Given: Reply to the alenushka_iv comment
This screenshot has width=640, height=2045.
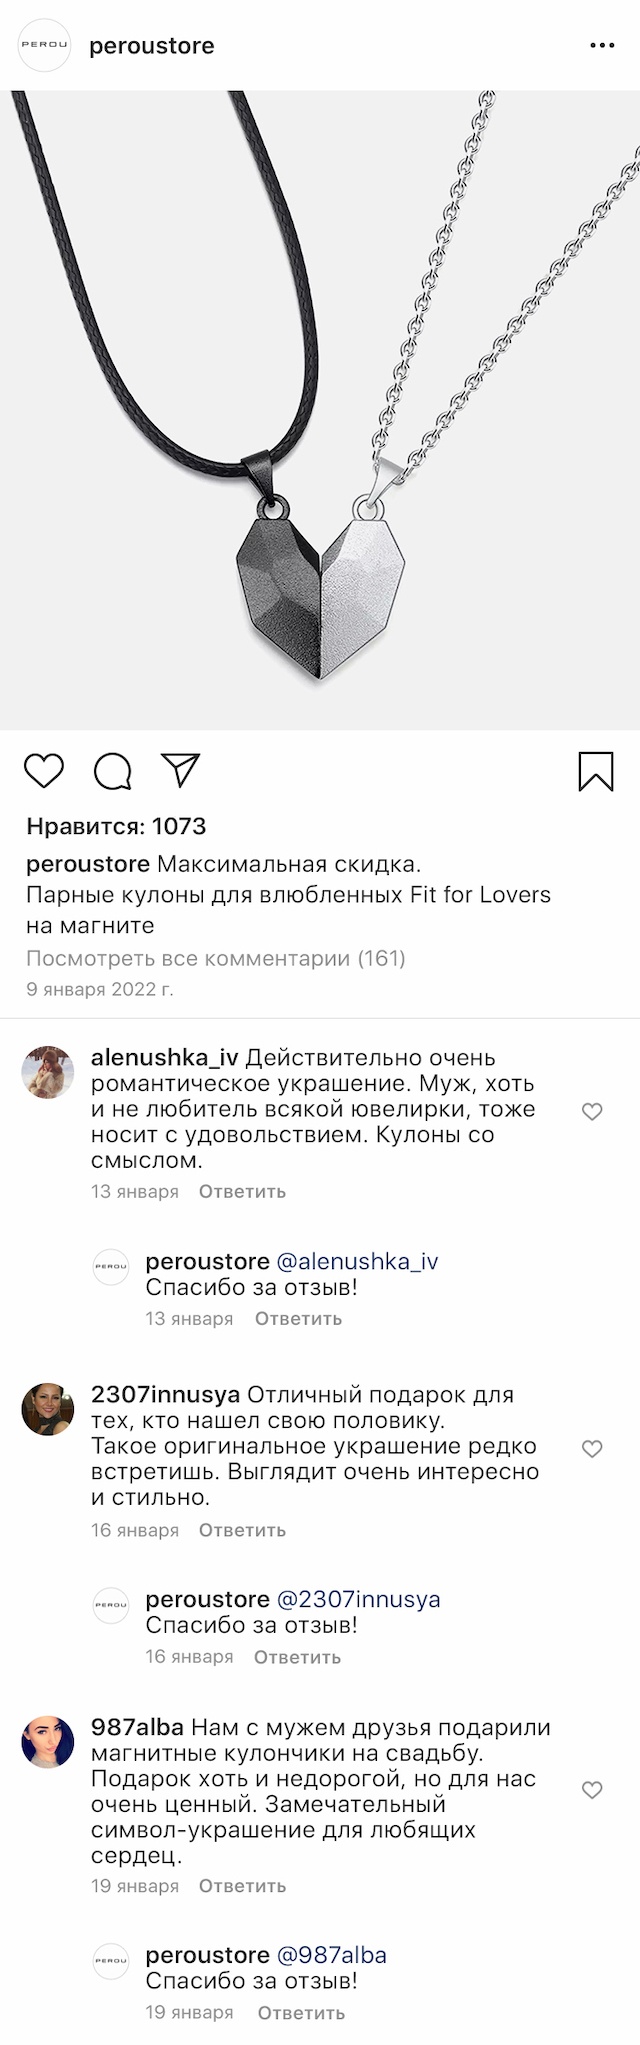Looking at the screenshot, I should tap(242, 1191).
